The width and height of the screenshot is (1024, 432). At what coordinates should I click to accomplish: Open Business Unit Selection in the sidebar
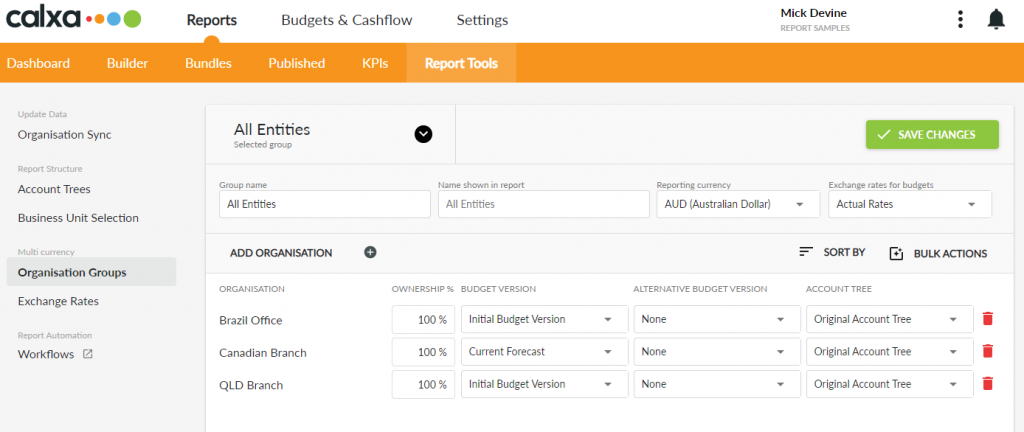tap(78, 218)
